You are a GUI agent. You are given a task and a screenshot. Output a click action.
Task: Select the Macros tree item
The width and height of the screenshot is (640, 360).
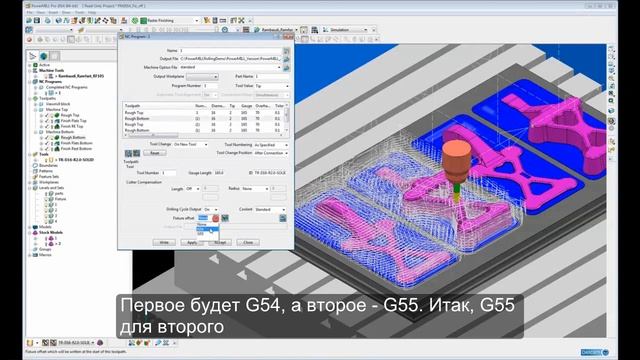tap(45, 255)
